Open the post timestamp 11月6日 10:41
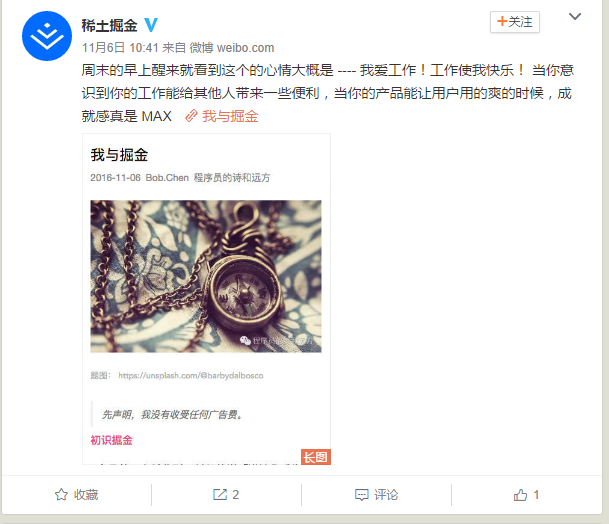This screenshot has width=609, height=524. click(x=120, y=48)
